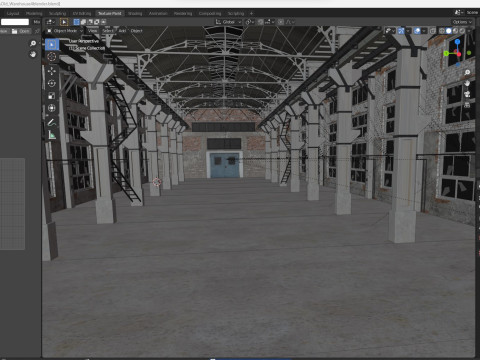The width and height of the screenshot is (480, 360).
Task: Switch to the Compositing workspace tab
Action: pos(210,13)
